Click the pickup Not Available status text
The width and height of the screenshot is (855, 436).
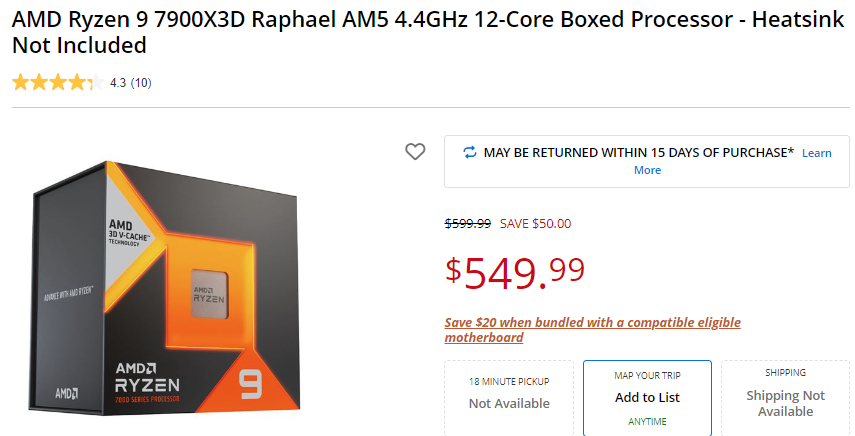click(509, 404)
